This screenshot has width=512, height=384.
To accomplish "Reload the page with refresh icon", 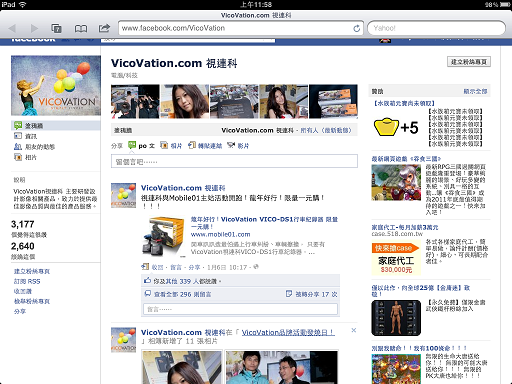I will click(x=356, y=28).
